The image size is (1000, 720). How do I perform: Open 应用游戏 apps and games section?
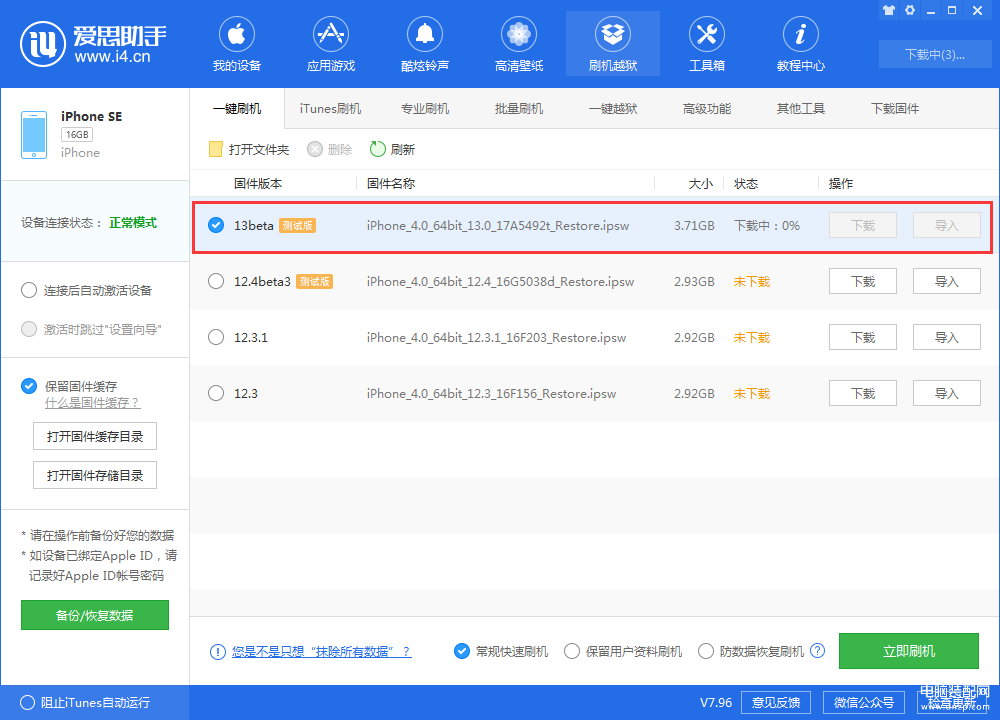(330, 44)
